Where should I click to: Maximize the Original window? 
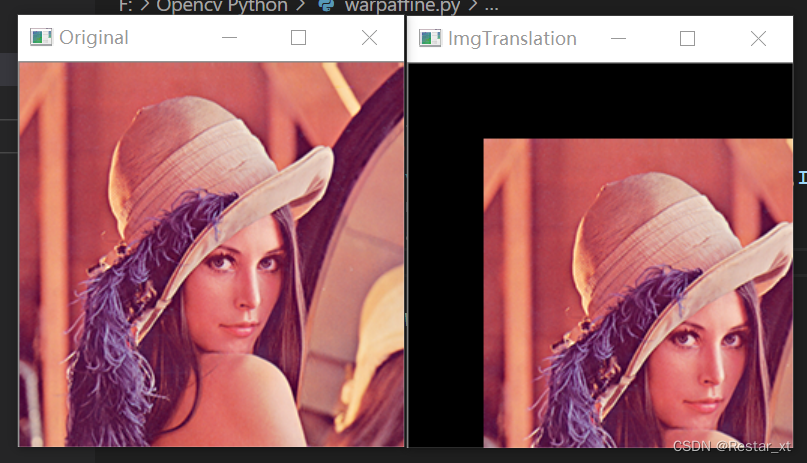pos(299,38)
